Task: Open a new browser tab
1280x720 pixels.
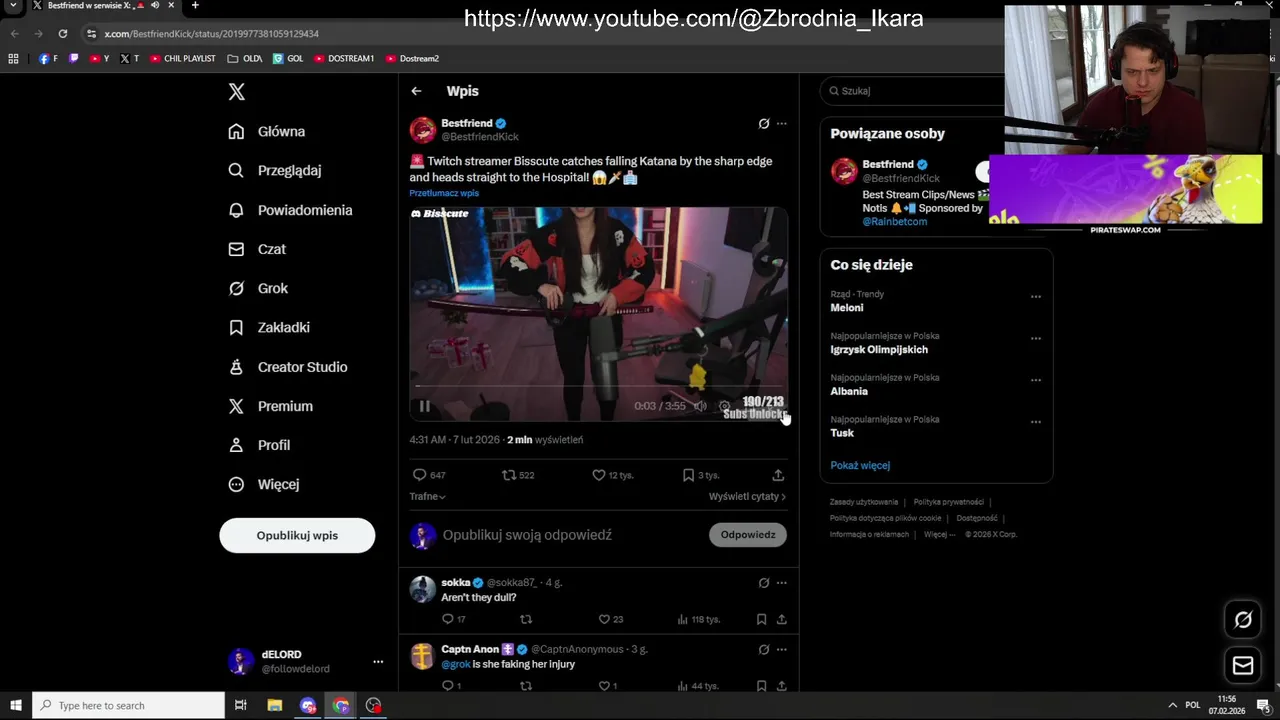Action: pos(195,6)
